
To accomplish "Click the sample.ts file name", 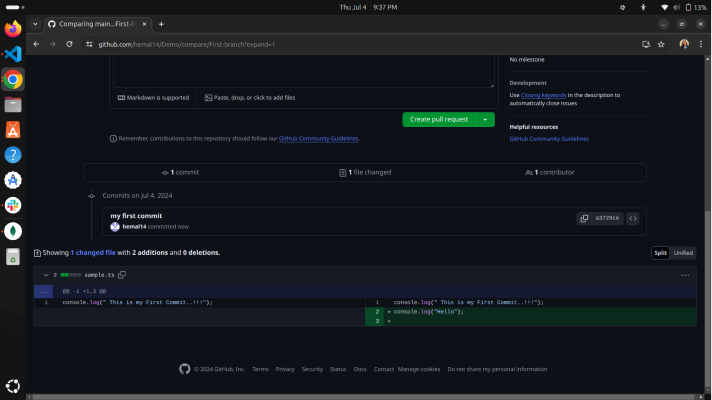I will pyautogui.click(x=99, y=275).
